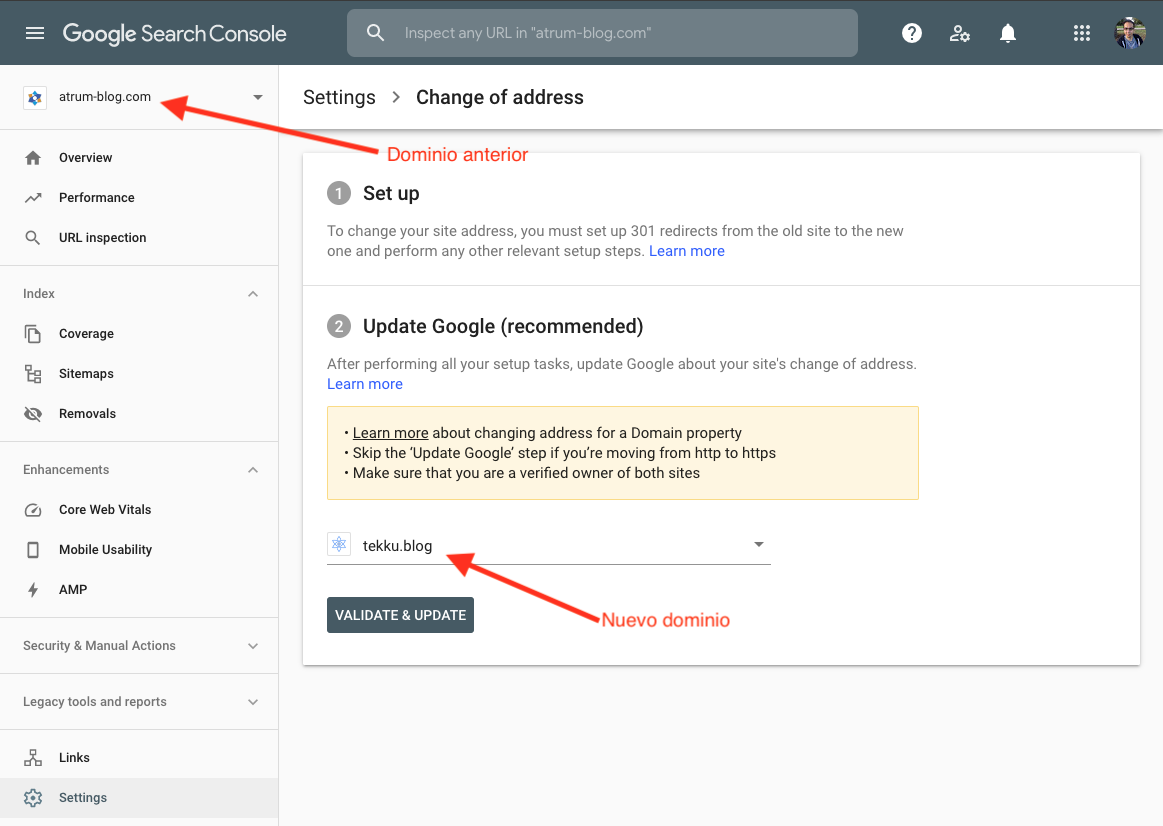Open the Learn more link under Set up

coord(687,251)
